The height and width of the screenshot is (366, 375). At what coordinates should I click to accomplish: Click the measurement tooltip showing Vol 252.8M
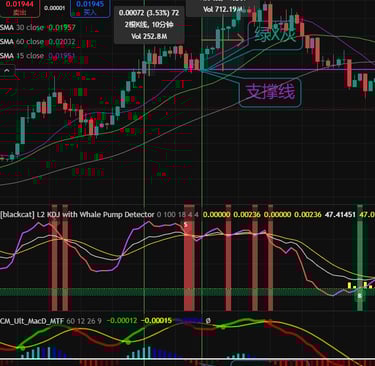coord(149,25)
